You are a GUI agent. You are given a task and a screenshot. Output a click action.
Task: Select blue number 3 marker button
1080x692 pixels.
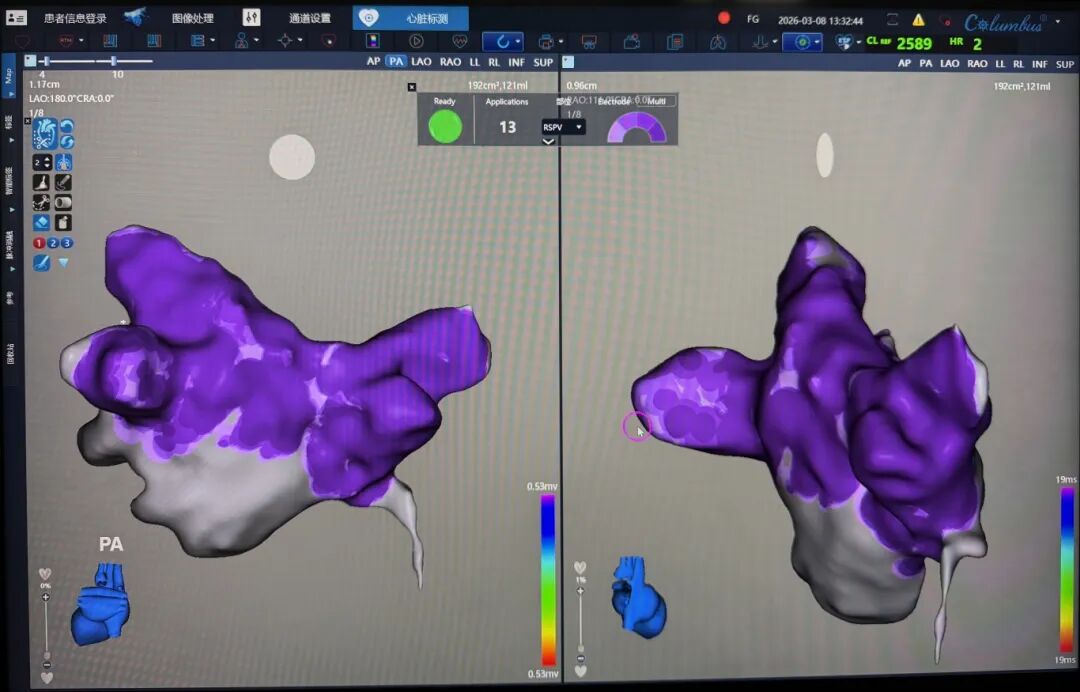coord(67,243)
